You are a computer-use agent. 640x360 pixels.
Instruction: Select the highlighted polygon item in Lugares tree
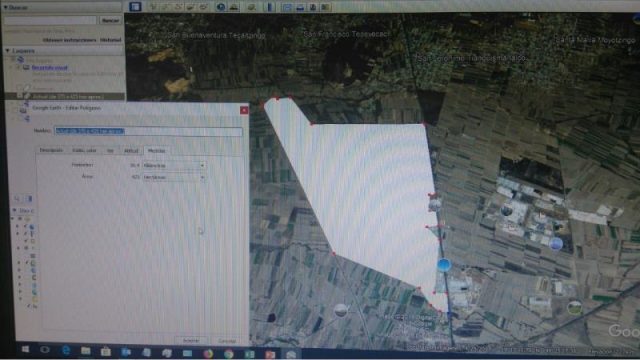pyautogui.click(x=68, y=97)
